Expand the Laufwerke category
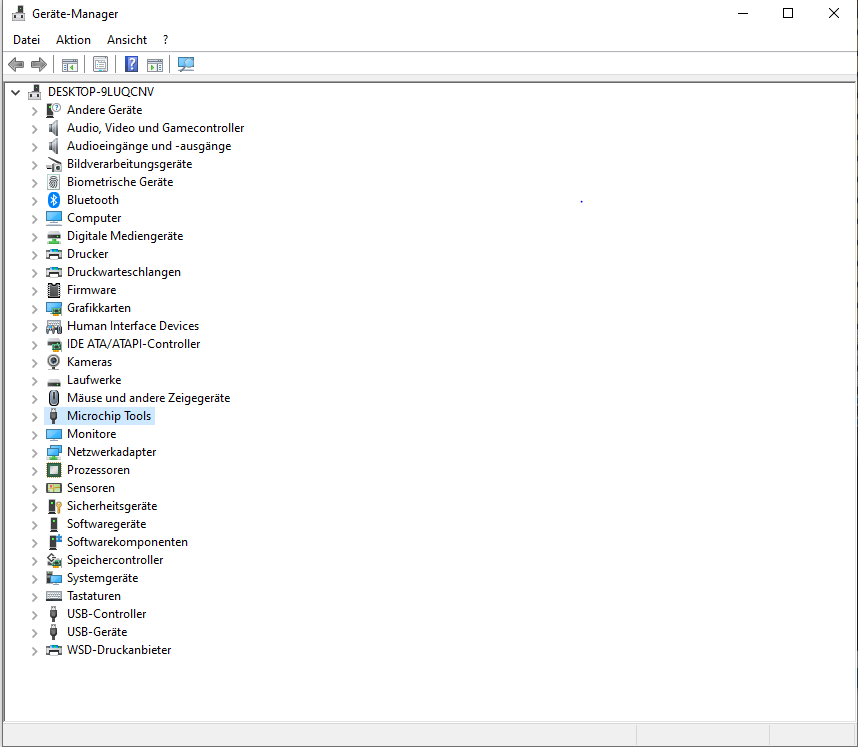The height and width of the screenshot is (747, 858). coord(34,381)
